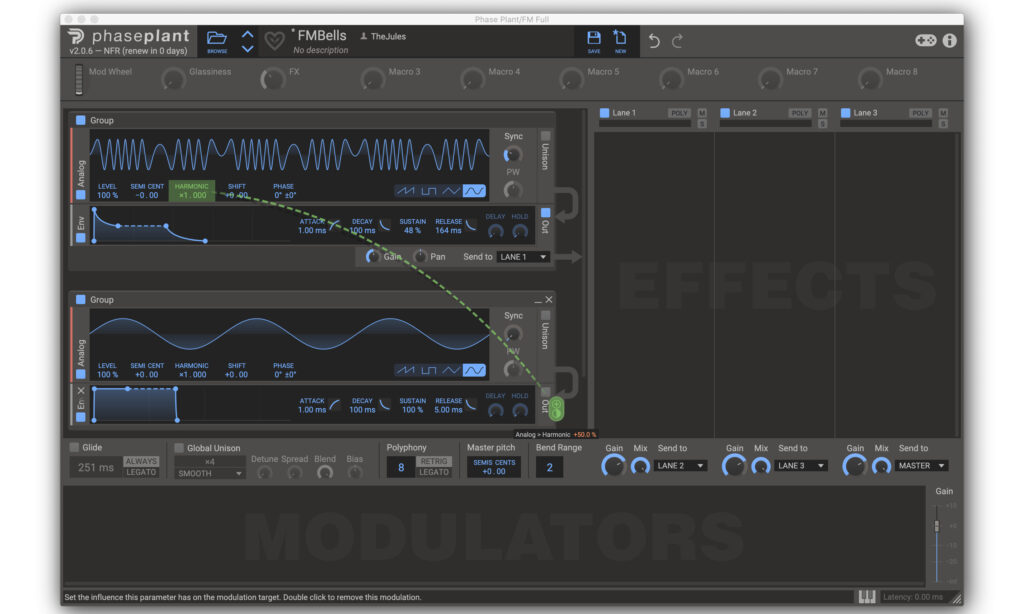The image size is (1024, 614).
Task: Select square waveform in the second oscillator
Action: pos(428,370)
